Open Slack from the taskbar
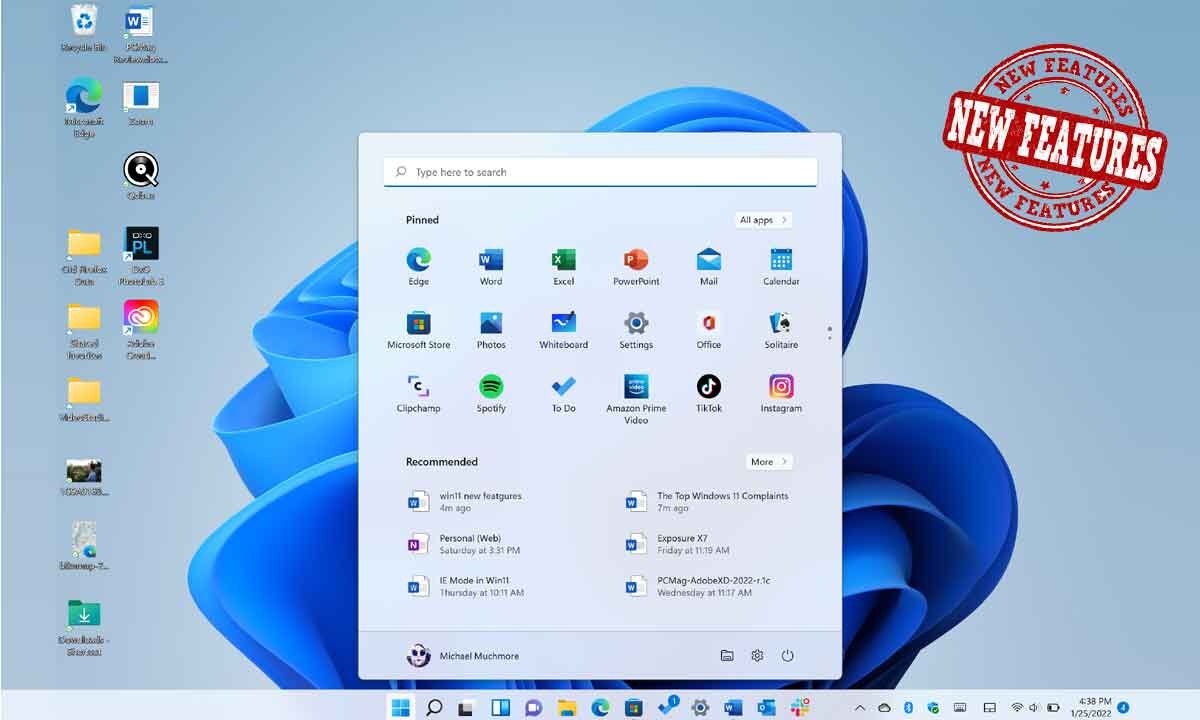 click(x=800, y=707)
